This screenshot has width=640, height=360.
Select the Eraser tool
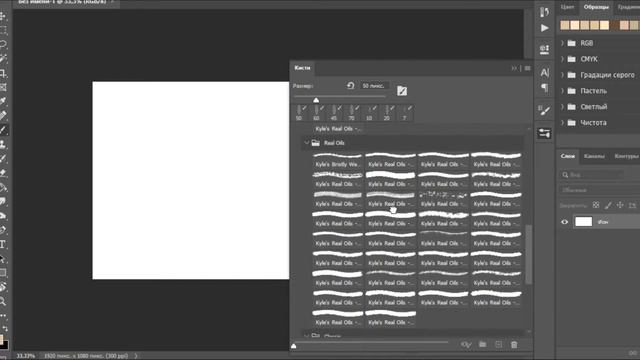(x=3, y=173)
